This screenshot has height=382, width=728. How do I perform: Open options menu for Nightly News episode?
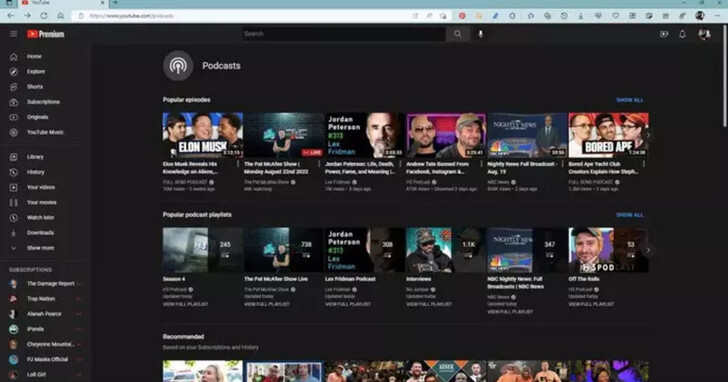(563, 164)
